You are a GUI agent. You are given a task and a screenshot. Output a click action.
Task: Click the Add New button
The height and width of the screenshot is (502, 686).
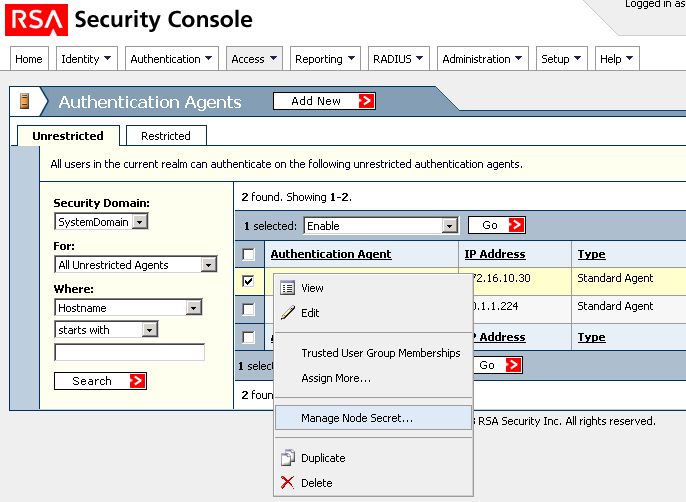pos(324,101)
